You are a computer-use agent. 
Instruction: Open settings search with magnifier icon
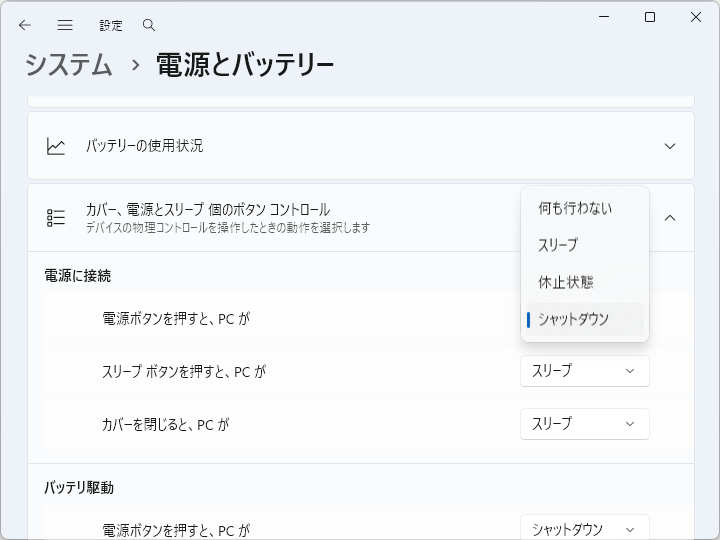click(149, 25)
